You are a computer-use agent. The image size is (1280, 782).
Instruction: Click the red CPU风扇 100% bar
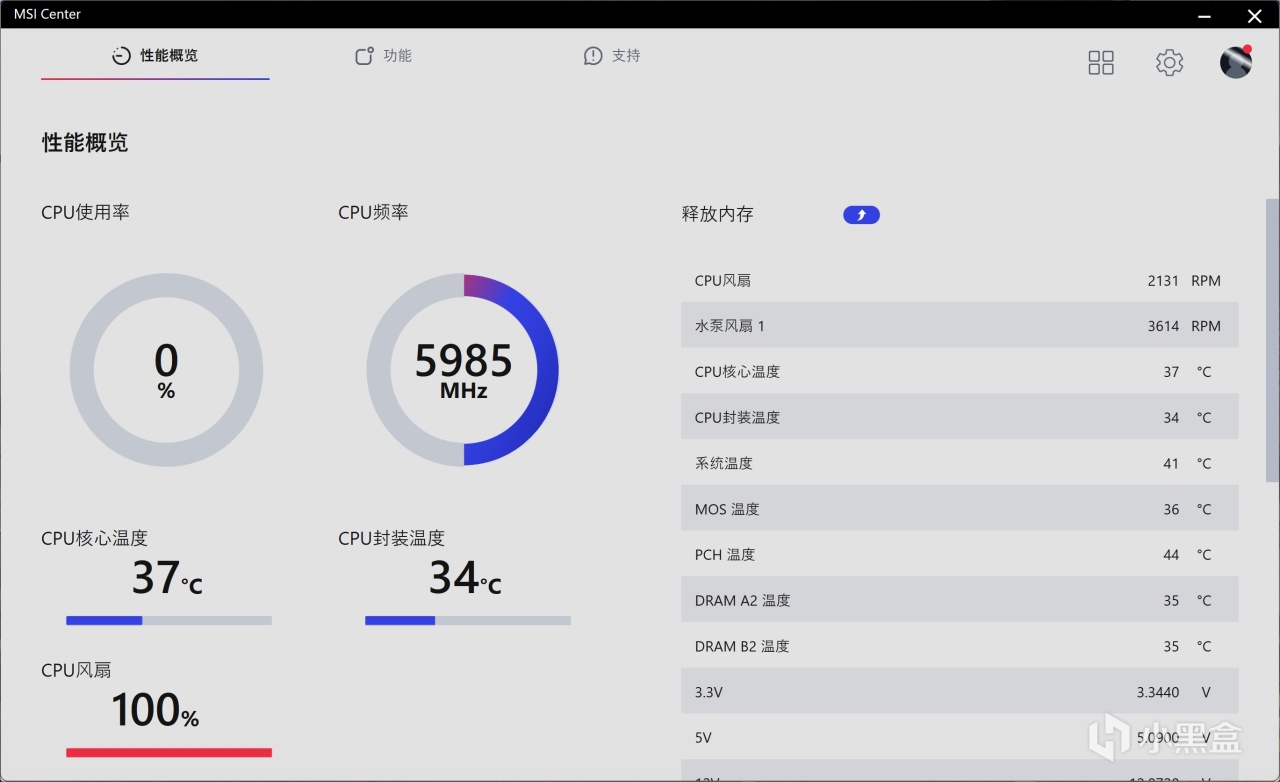point(169,752)
